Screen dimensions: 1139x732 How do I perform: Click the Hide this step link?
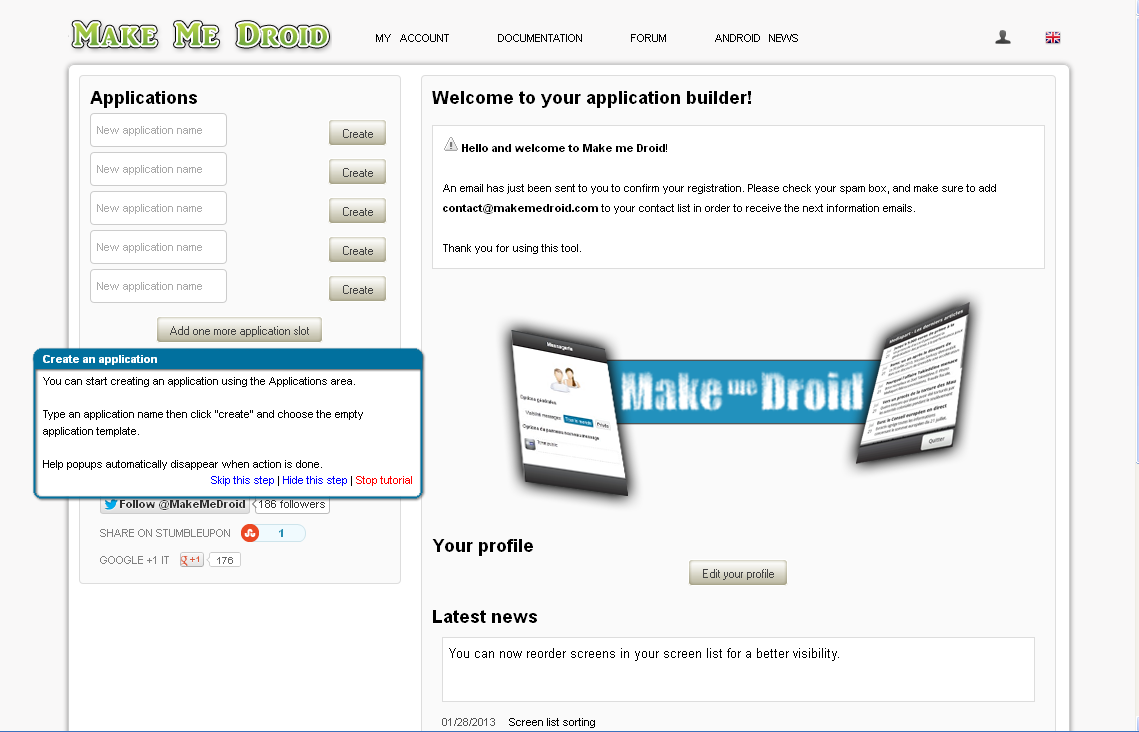[x=314, y=480]
